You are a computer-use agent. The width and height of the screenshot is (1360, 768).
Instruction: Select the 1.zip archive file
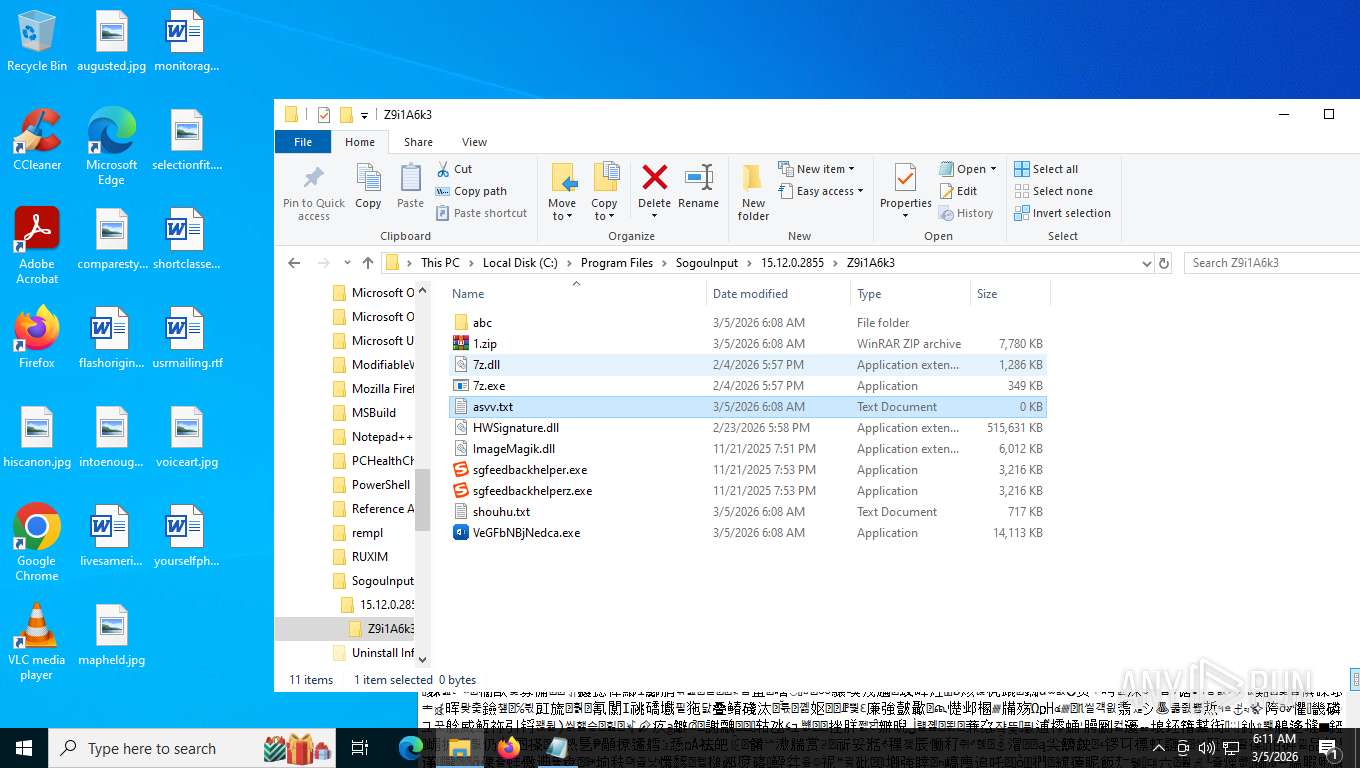tap(747, 344)
